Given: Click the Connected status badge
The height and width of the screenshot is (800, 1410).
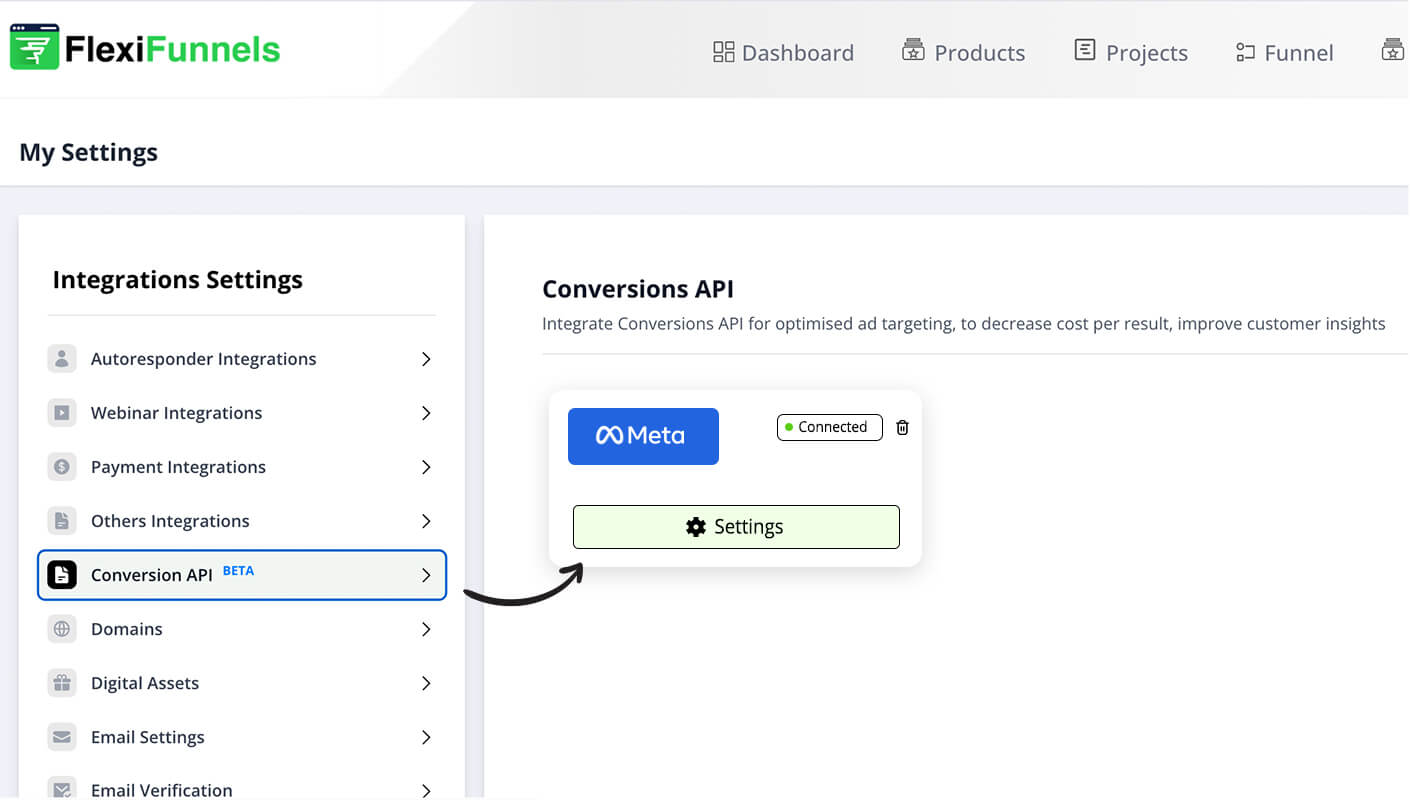Looking at the screenshot, I should [829, 427].
